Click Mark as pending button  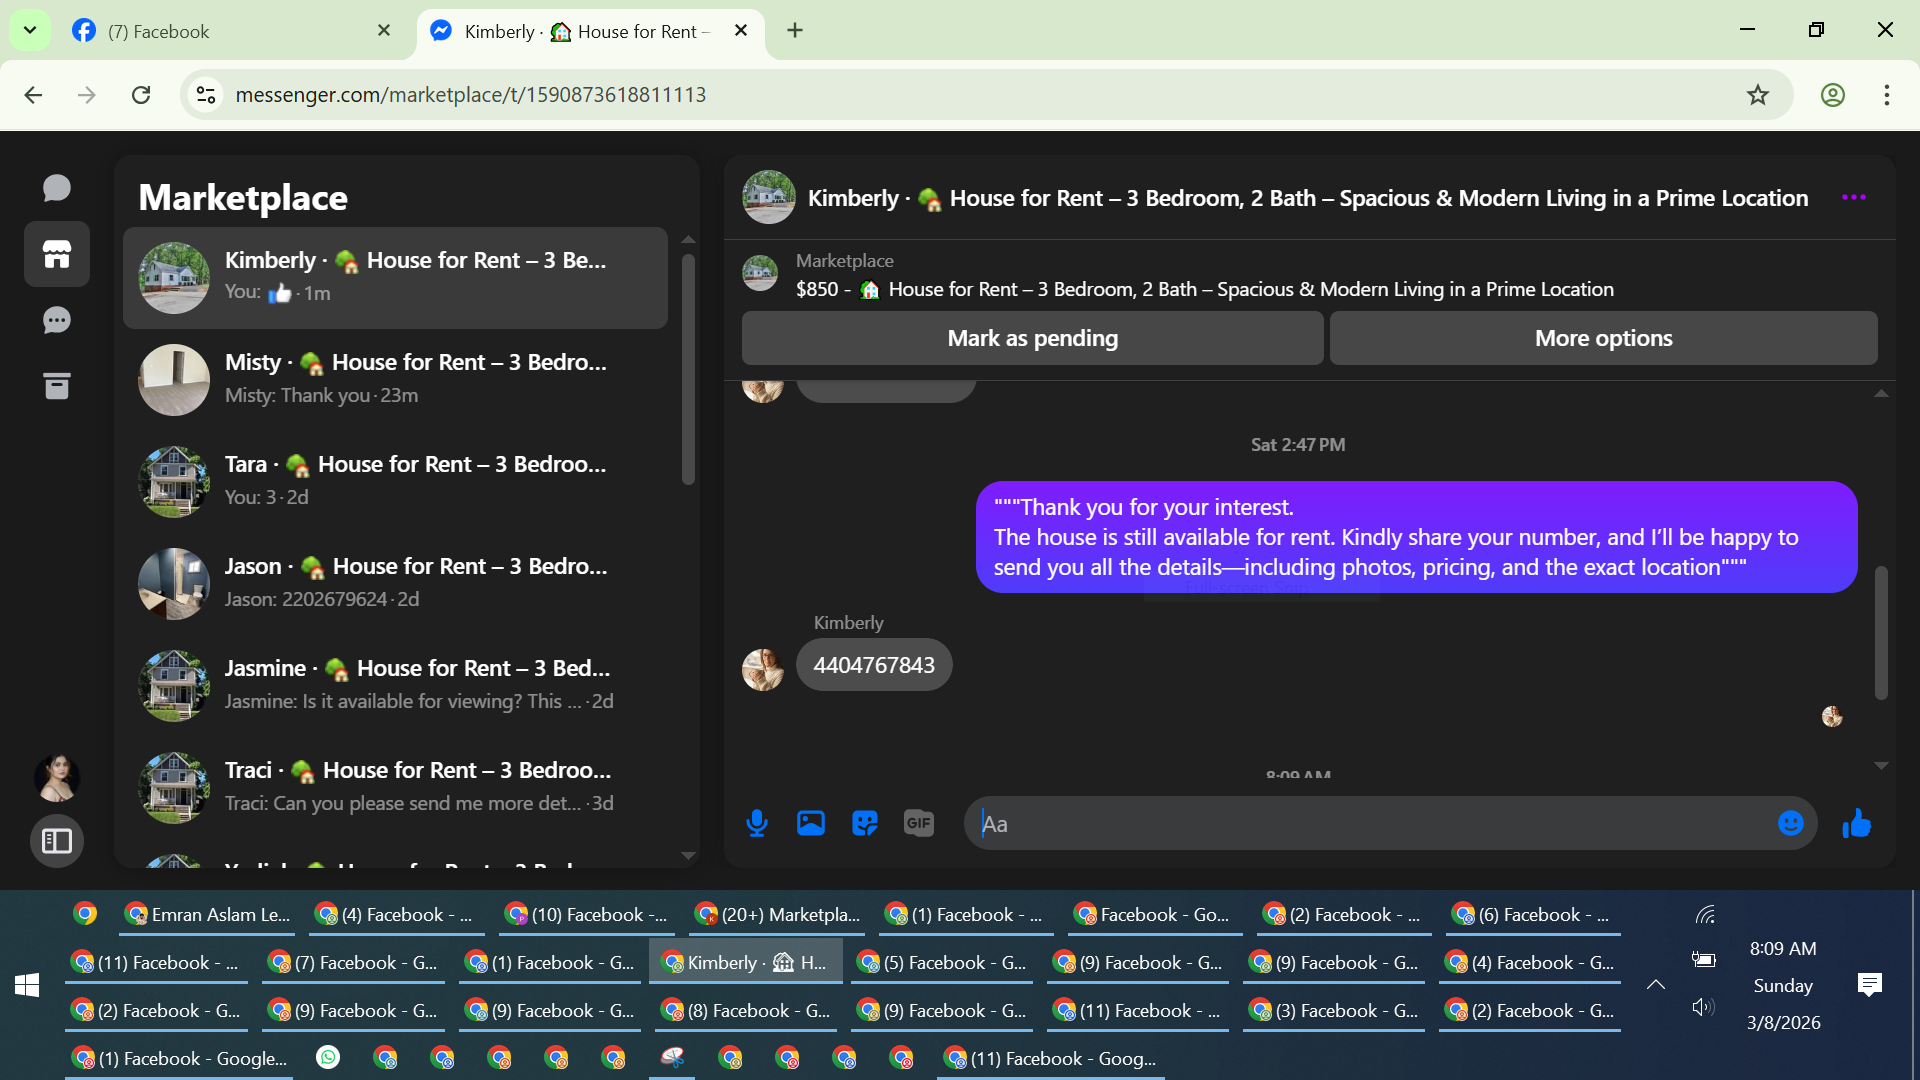1032,338
